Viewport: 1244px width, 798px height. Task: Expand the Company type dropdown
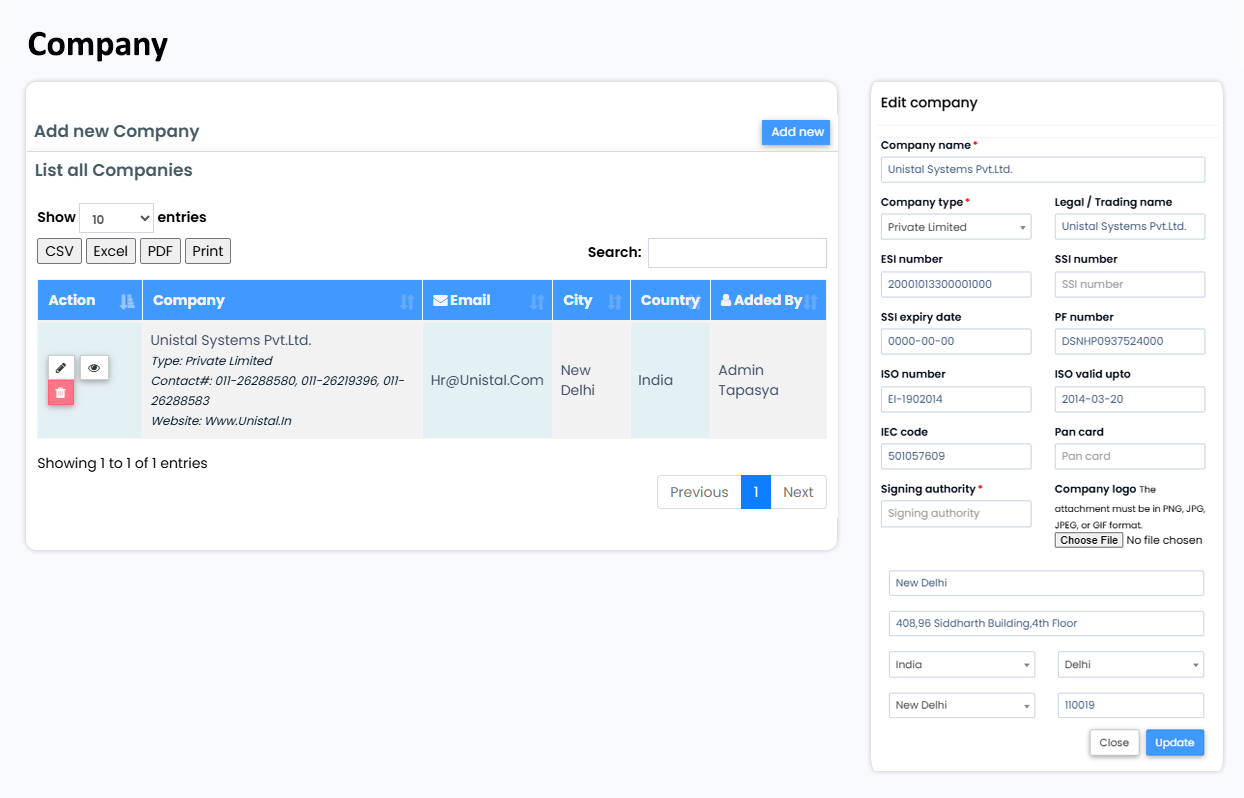(x=955, y=227)
